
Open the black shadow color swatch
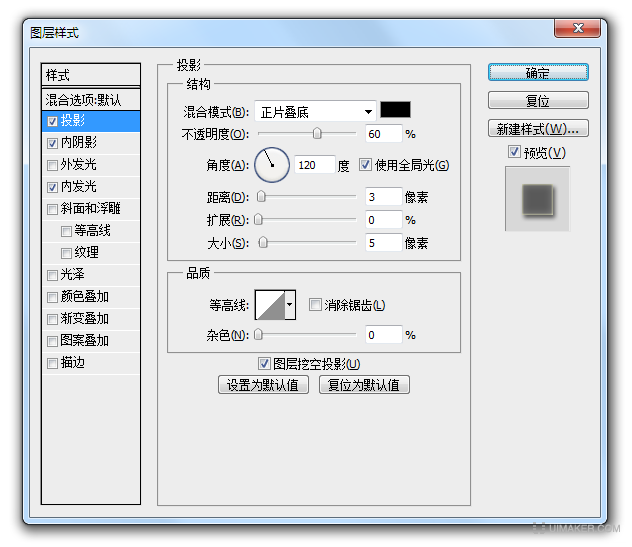[395, 110]
